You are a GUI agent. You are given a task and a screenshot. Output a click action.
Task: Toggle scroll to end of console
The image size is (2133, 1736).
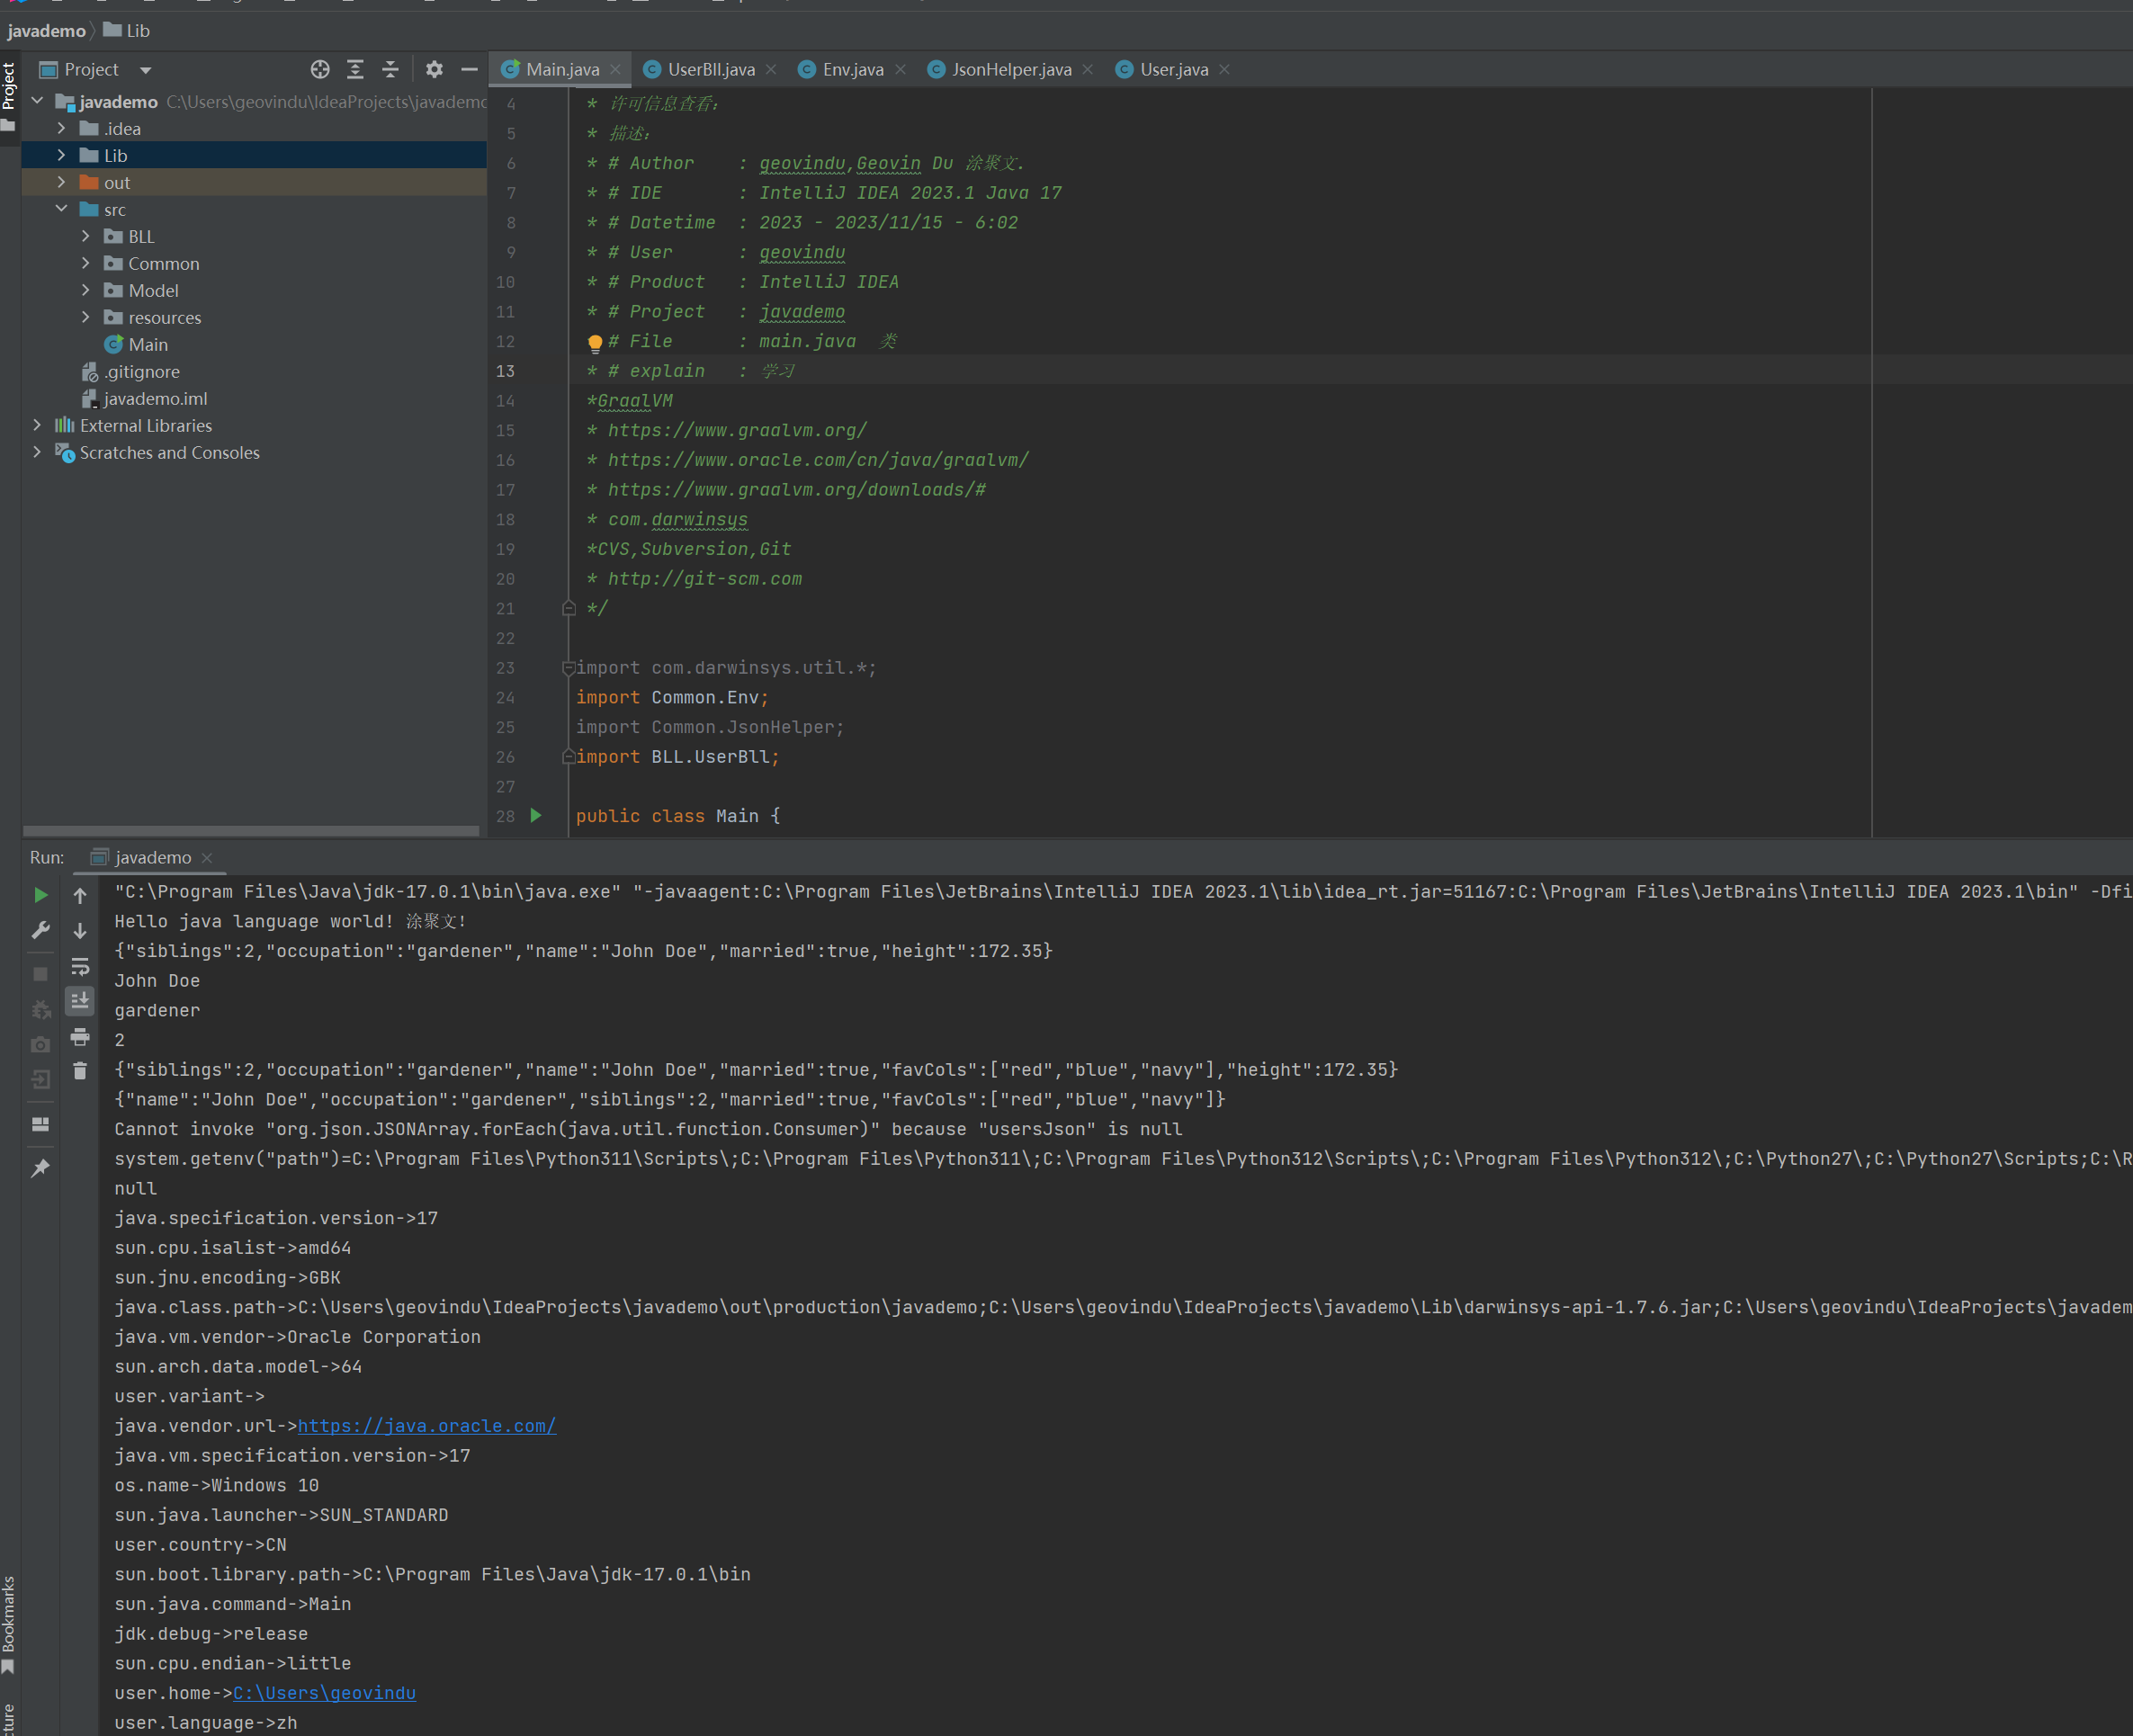[80, 1000]
